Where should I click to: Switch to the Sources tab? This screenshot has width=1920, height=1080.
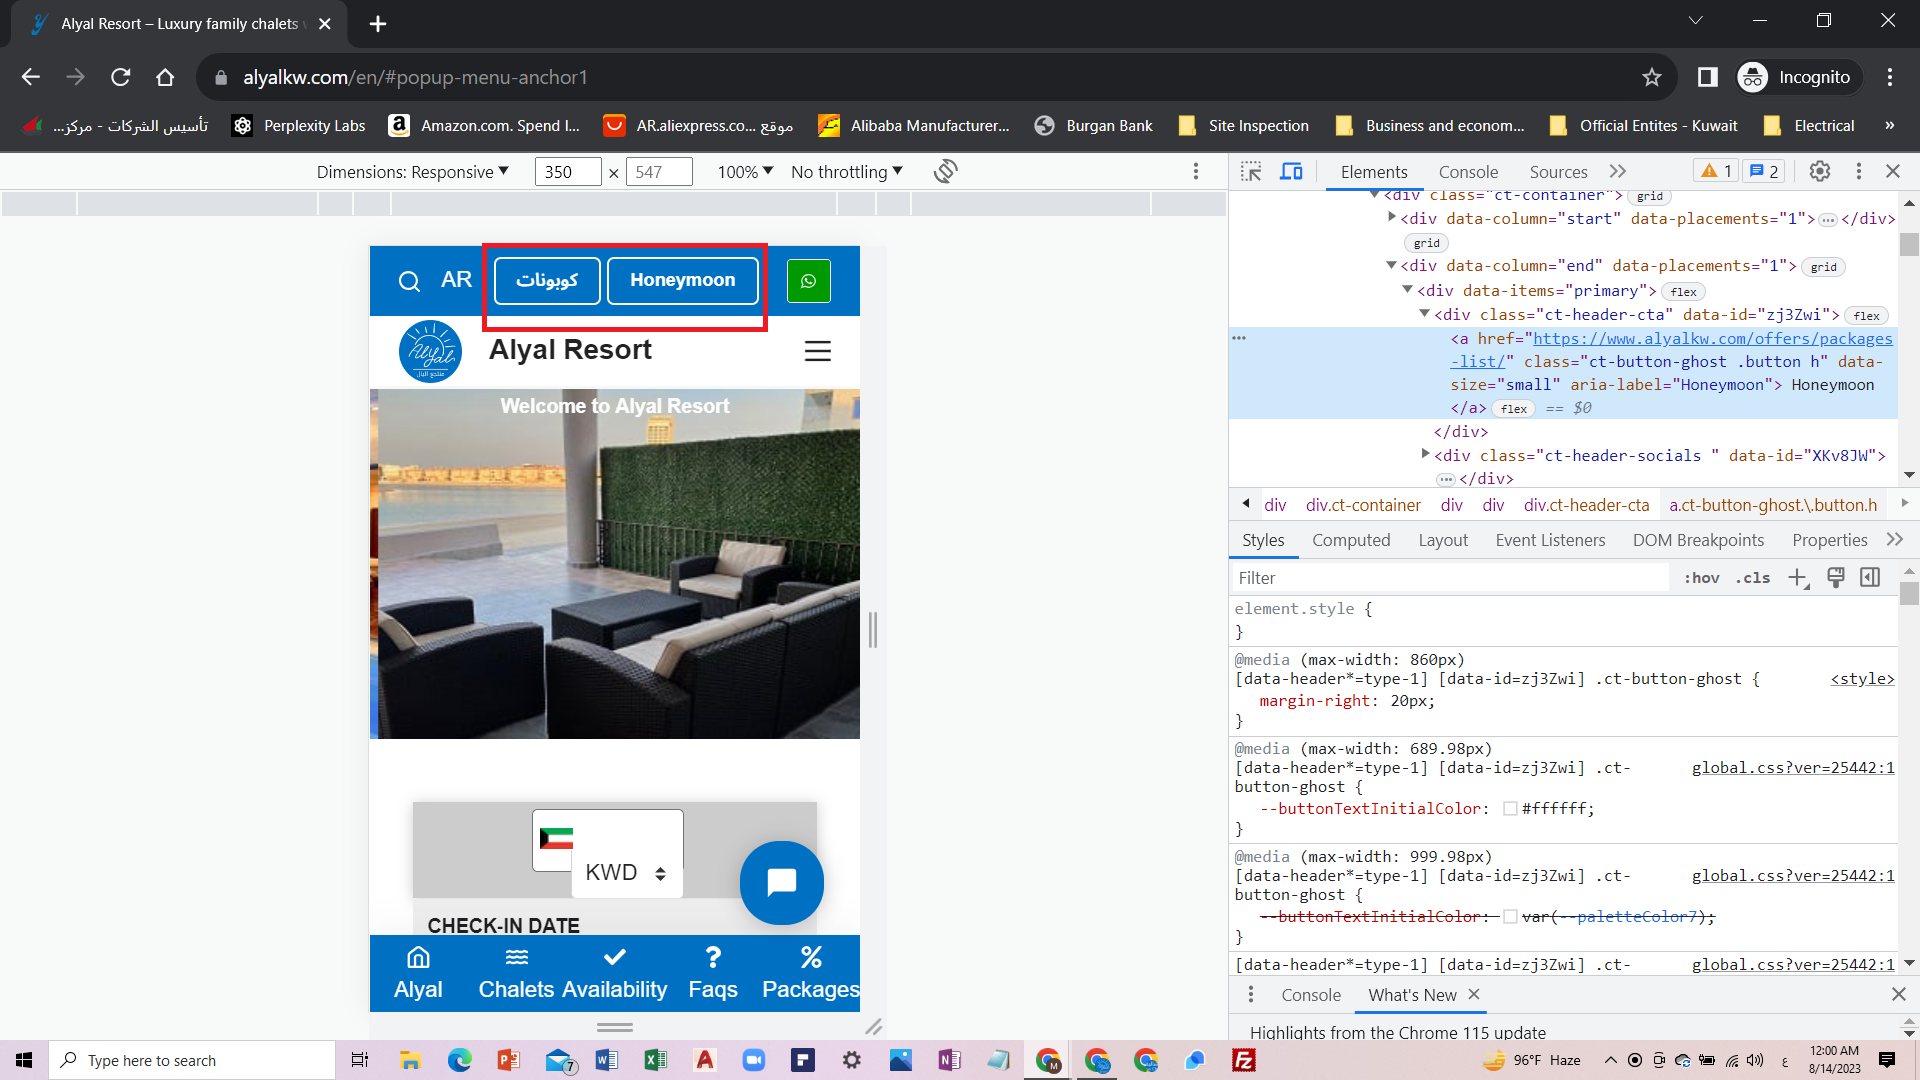[x=1558, y=172]
